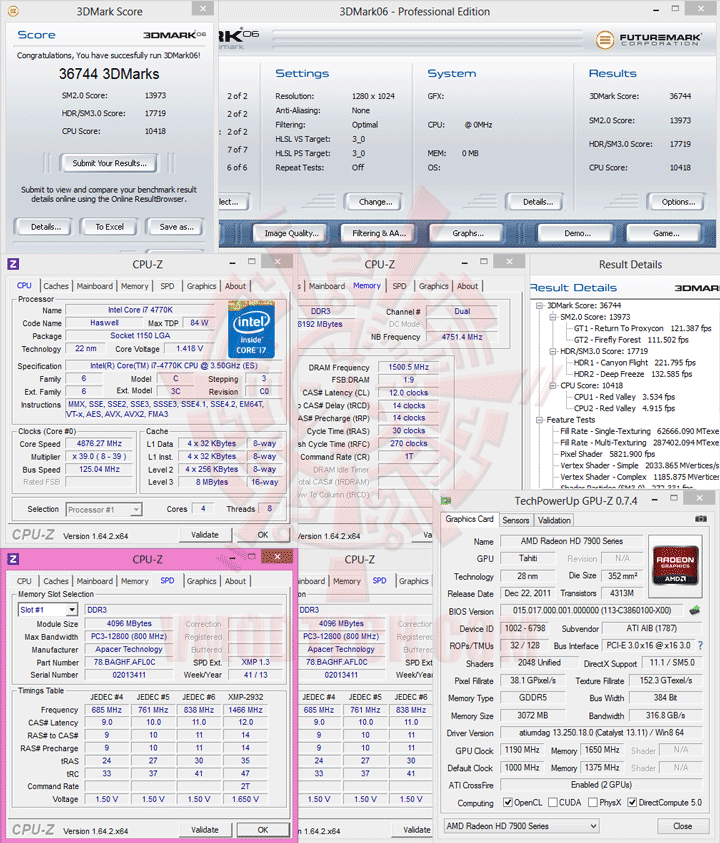Click the XMP-2932 column header
Image resolution: width=720 pixels, height=843 pixels.
[245, 697]
